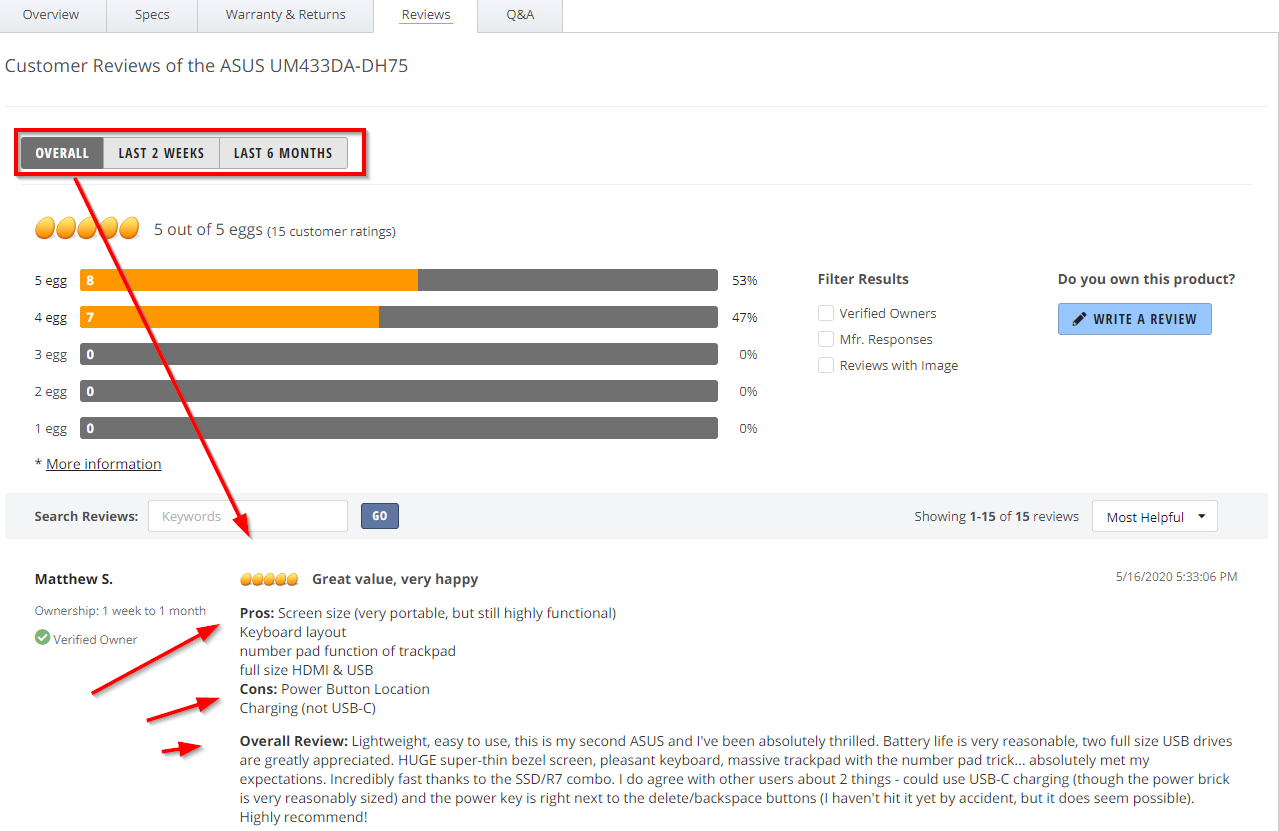
Task: Focus the Search Reviews keywords field
Action: pyautogui.click(x=248, y=516)
